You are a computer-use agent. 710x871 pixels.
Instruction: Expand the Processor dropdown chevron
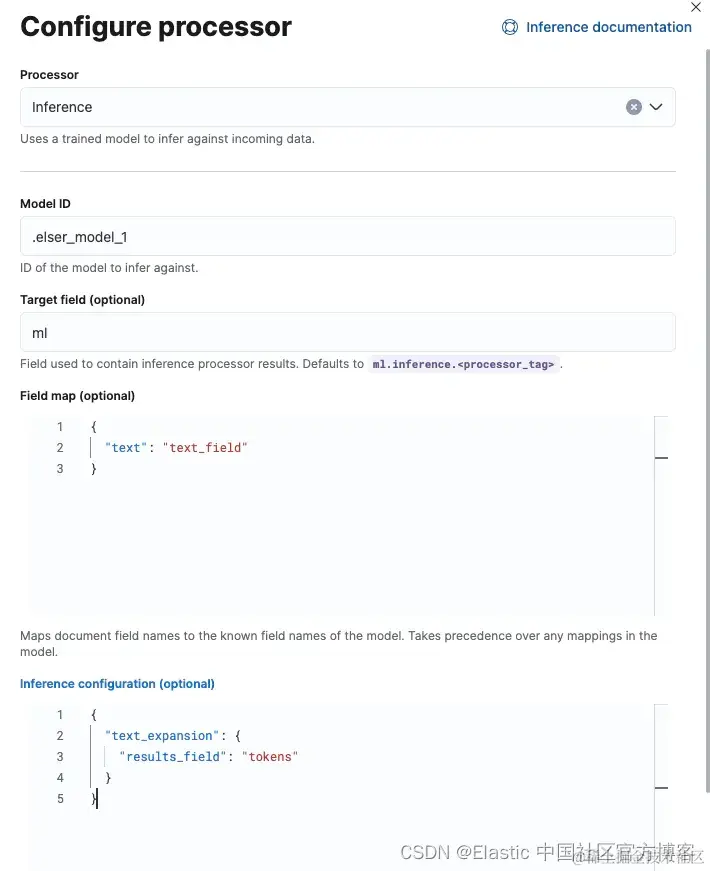657,107
